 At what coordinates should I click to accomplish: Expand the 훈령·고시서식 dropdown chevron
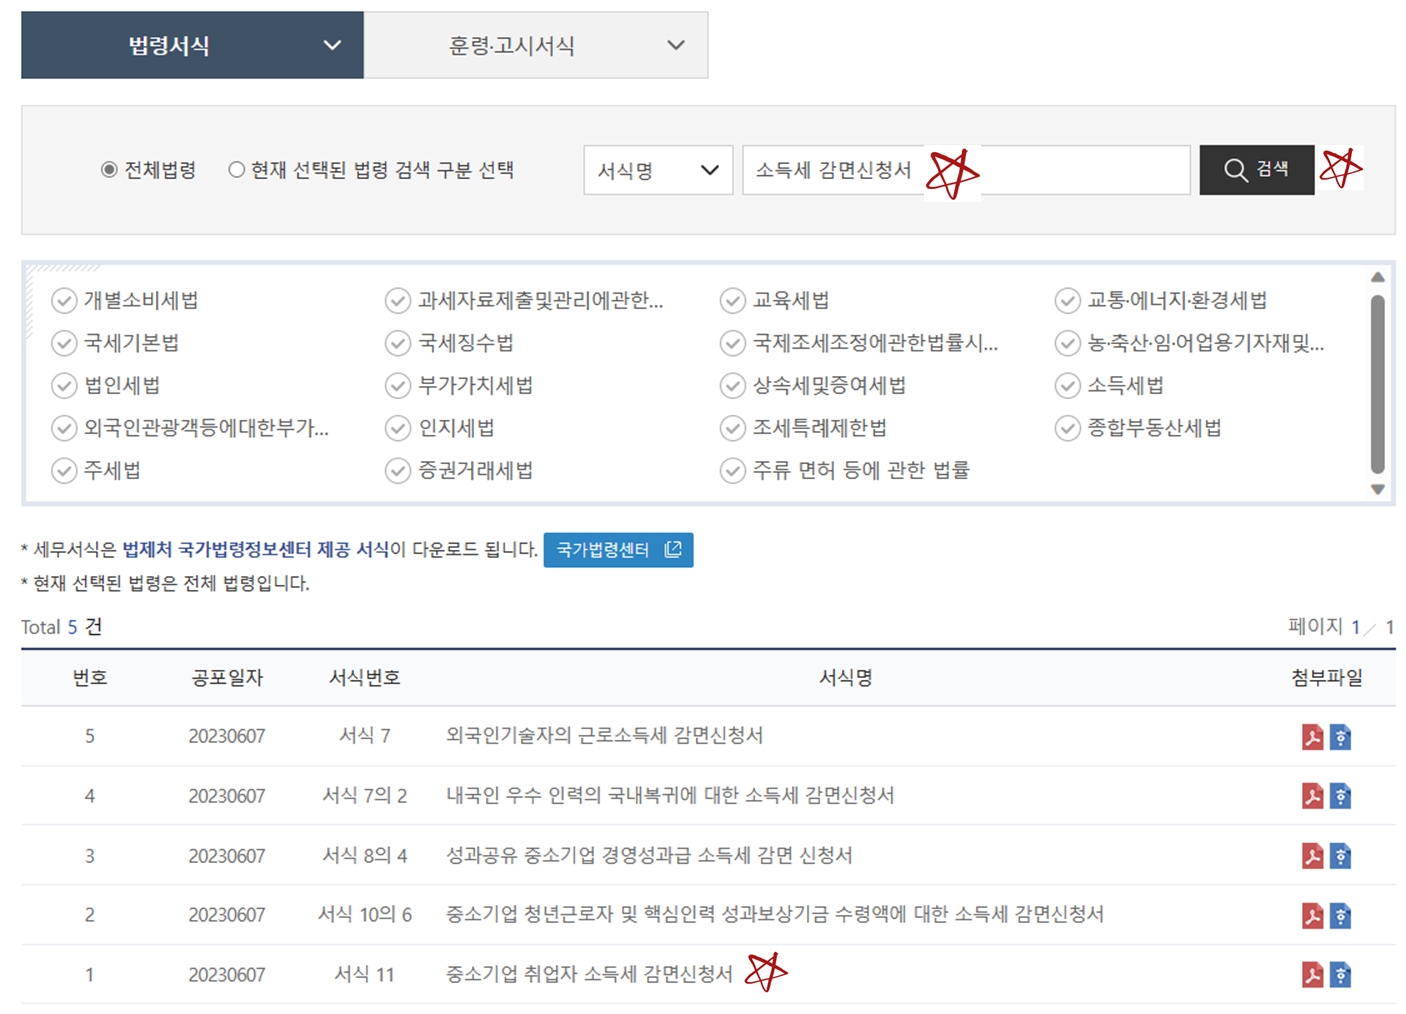tap(675, 45)
